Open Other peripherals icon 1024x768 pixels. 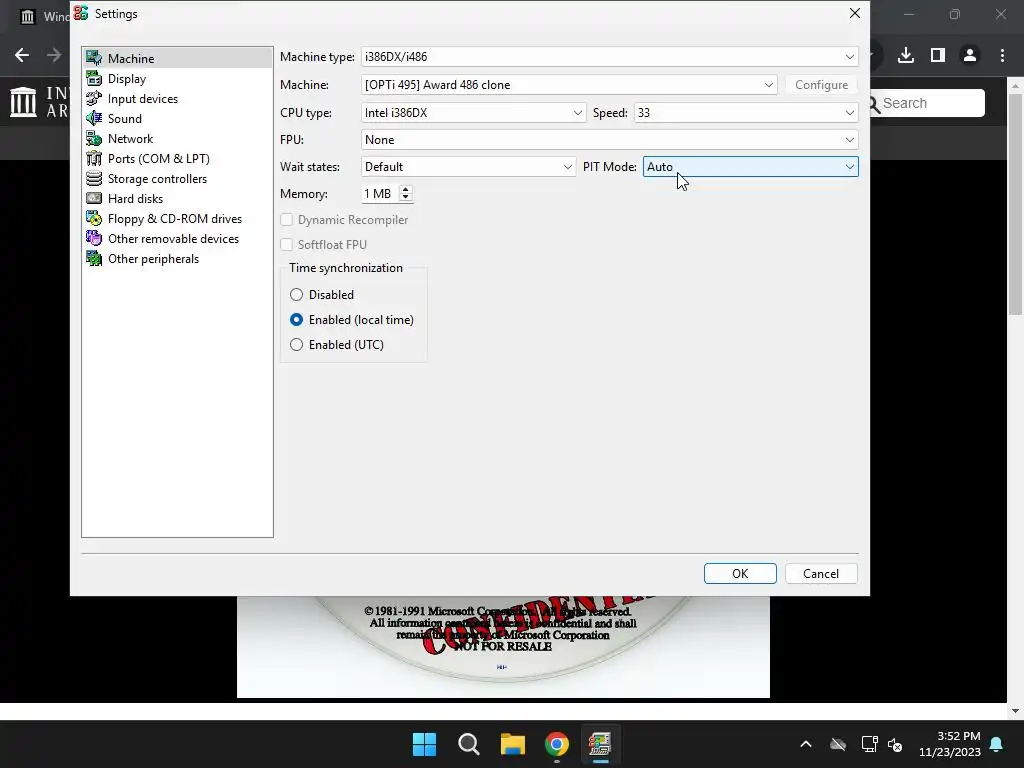tap(94, 259)
